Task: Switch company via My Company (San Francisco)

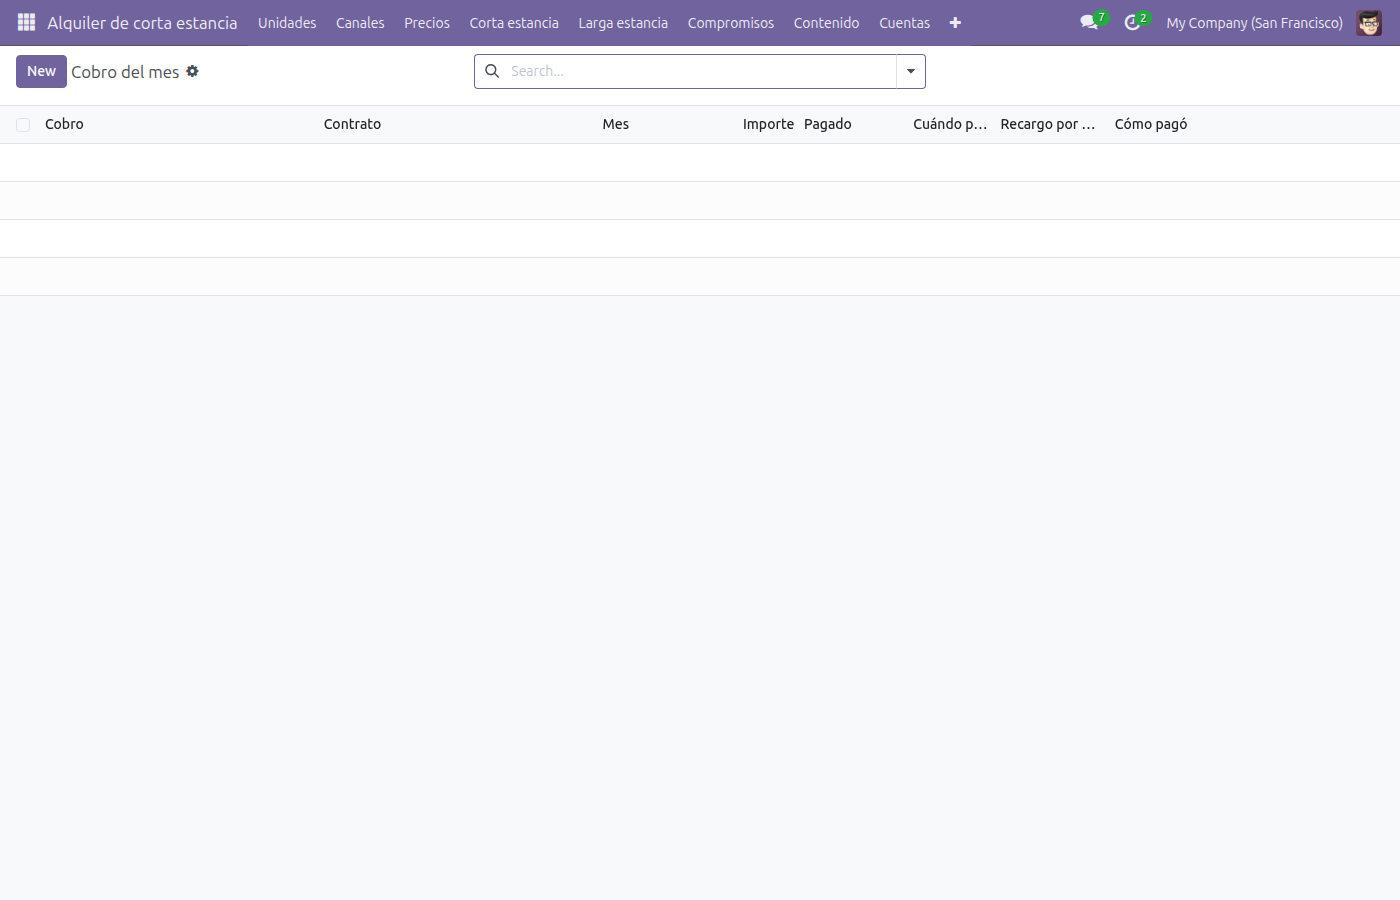Action: point(1254,22)
